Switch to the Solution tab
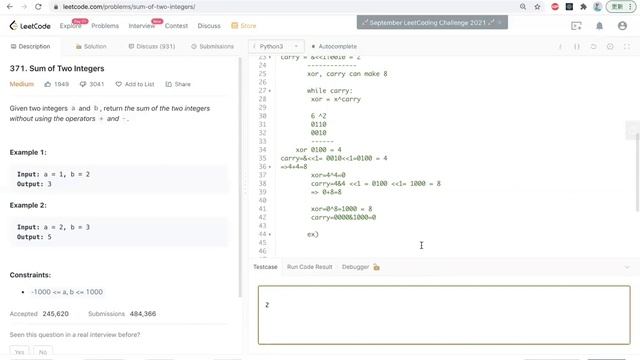 pos(91,47)
